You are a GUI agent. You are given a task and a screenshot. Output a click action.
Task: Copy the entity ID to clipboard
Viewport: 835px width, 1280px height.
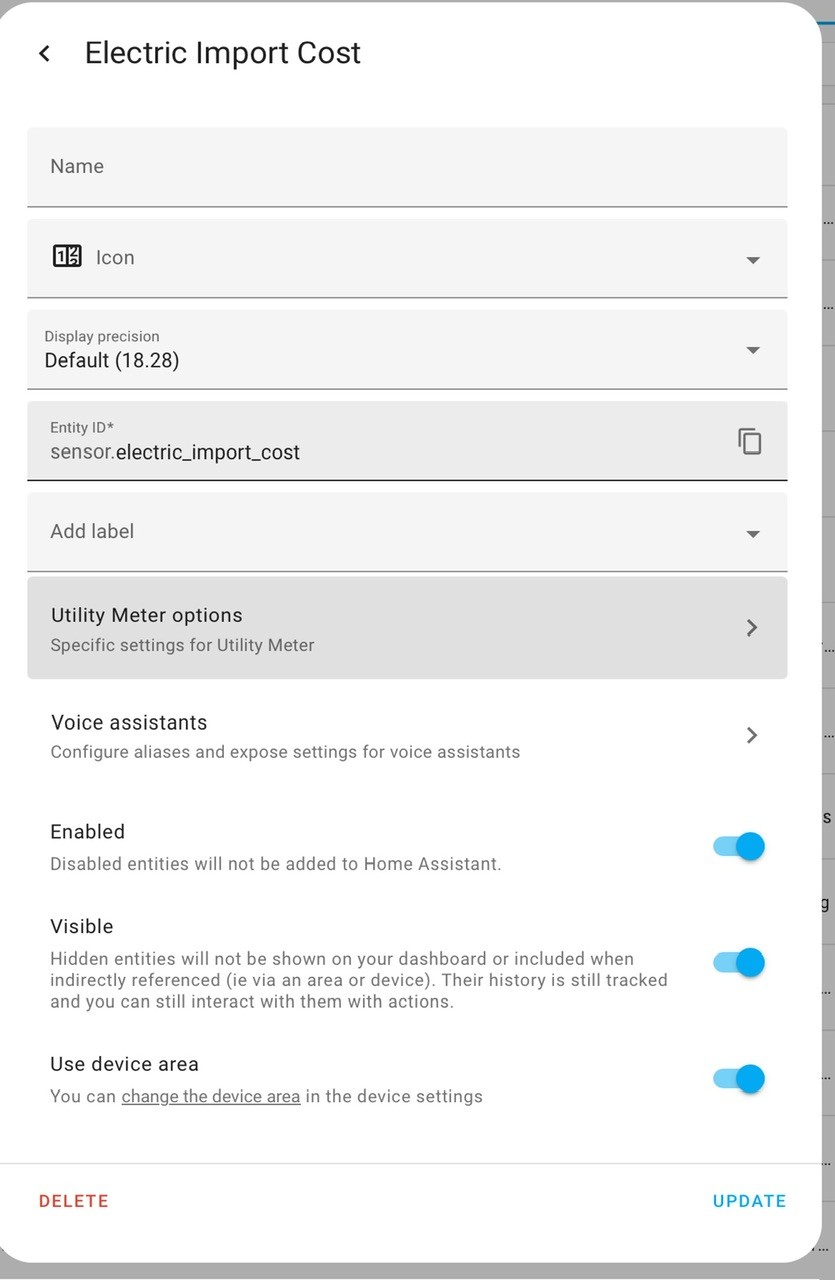(x=750, y=441)
